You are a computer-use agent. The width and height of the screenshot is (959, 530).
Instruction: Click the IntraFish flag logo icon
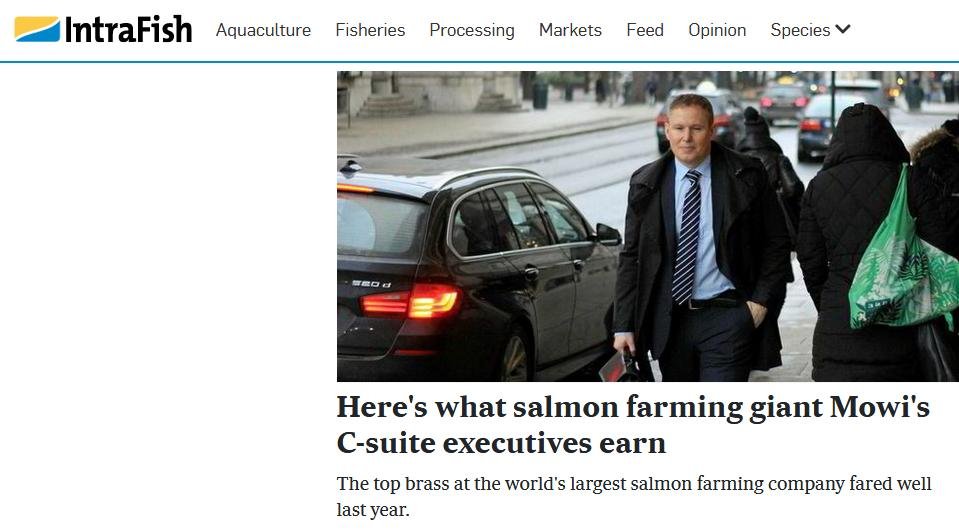point(37,29)
